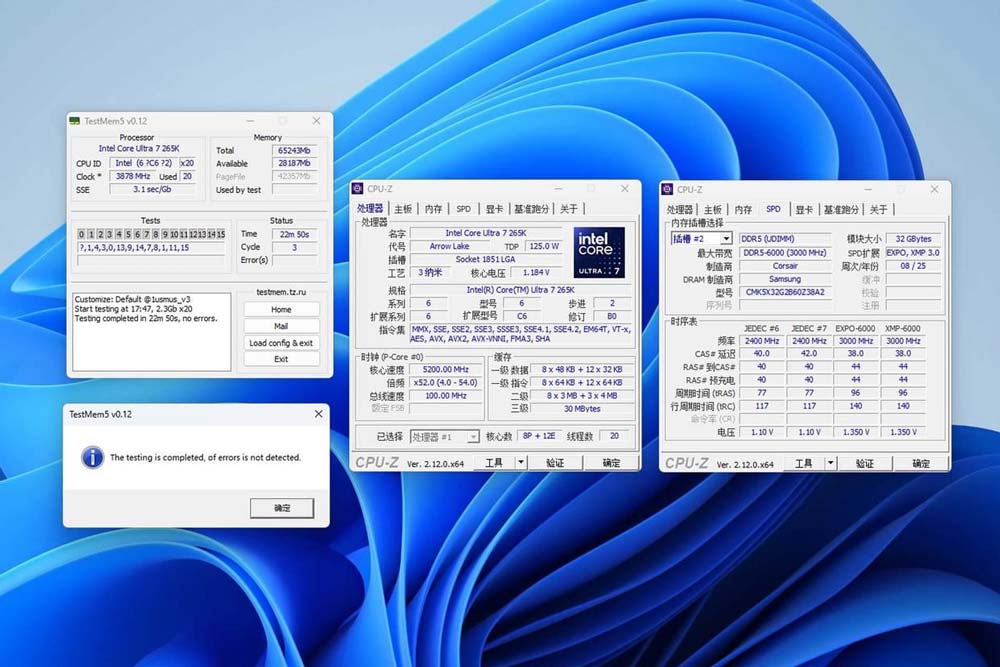The height and width of the screenshot is (667, 1000).
Task: Click the Error(s) field in TestMem5
Action: 294,260
